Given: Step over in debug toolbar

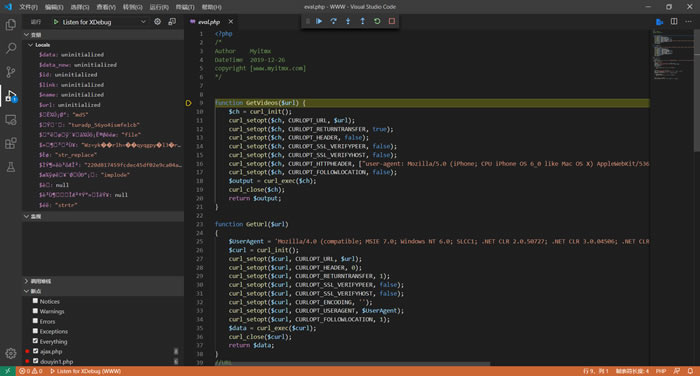Looking at the screenshot, I should coord(333,21).
